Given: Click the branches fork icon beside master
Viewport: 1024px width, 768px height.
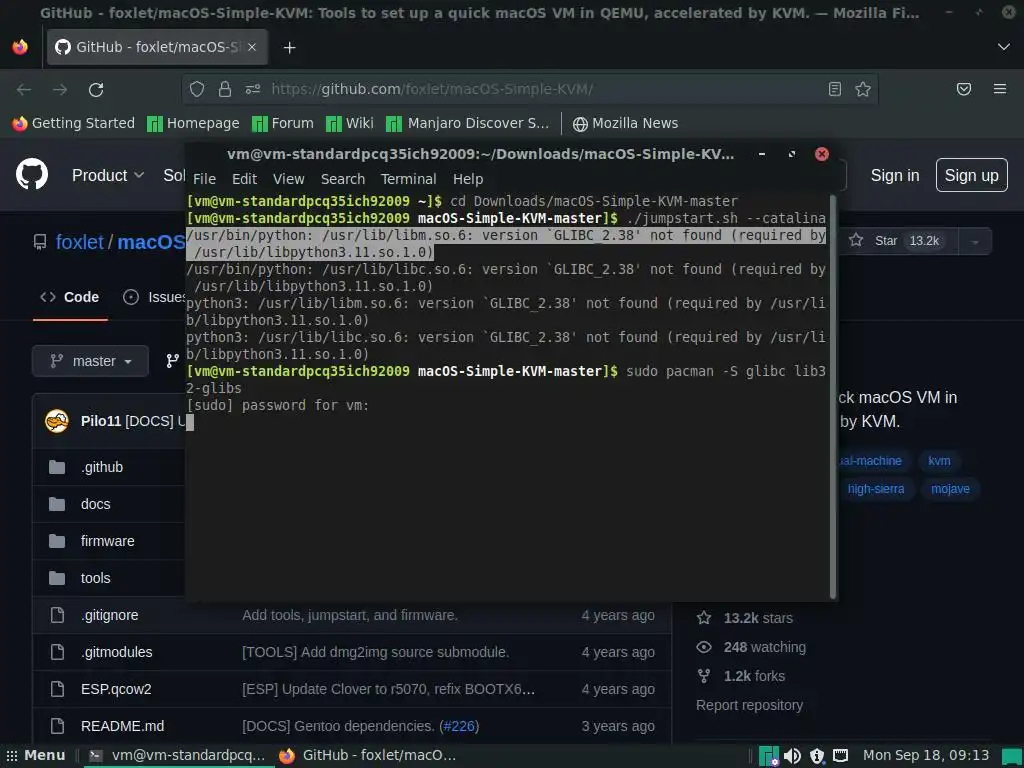Looking at the screenshot, I should [172, 361].
